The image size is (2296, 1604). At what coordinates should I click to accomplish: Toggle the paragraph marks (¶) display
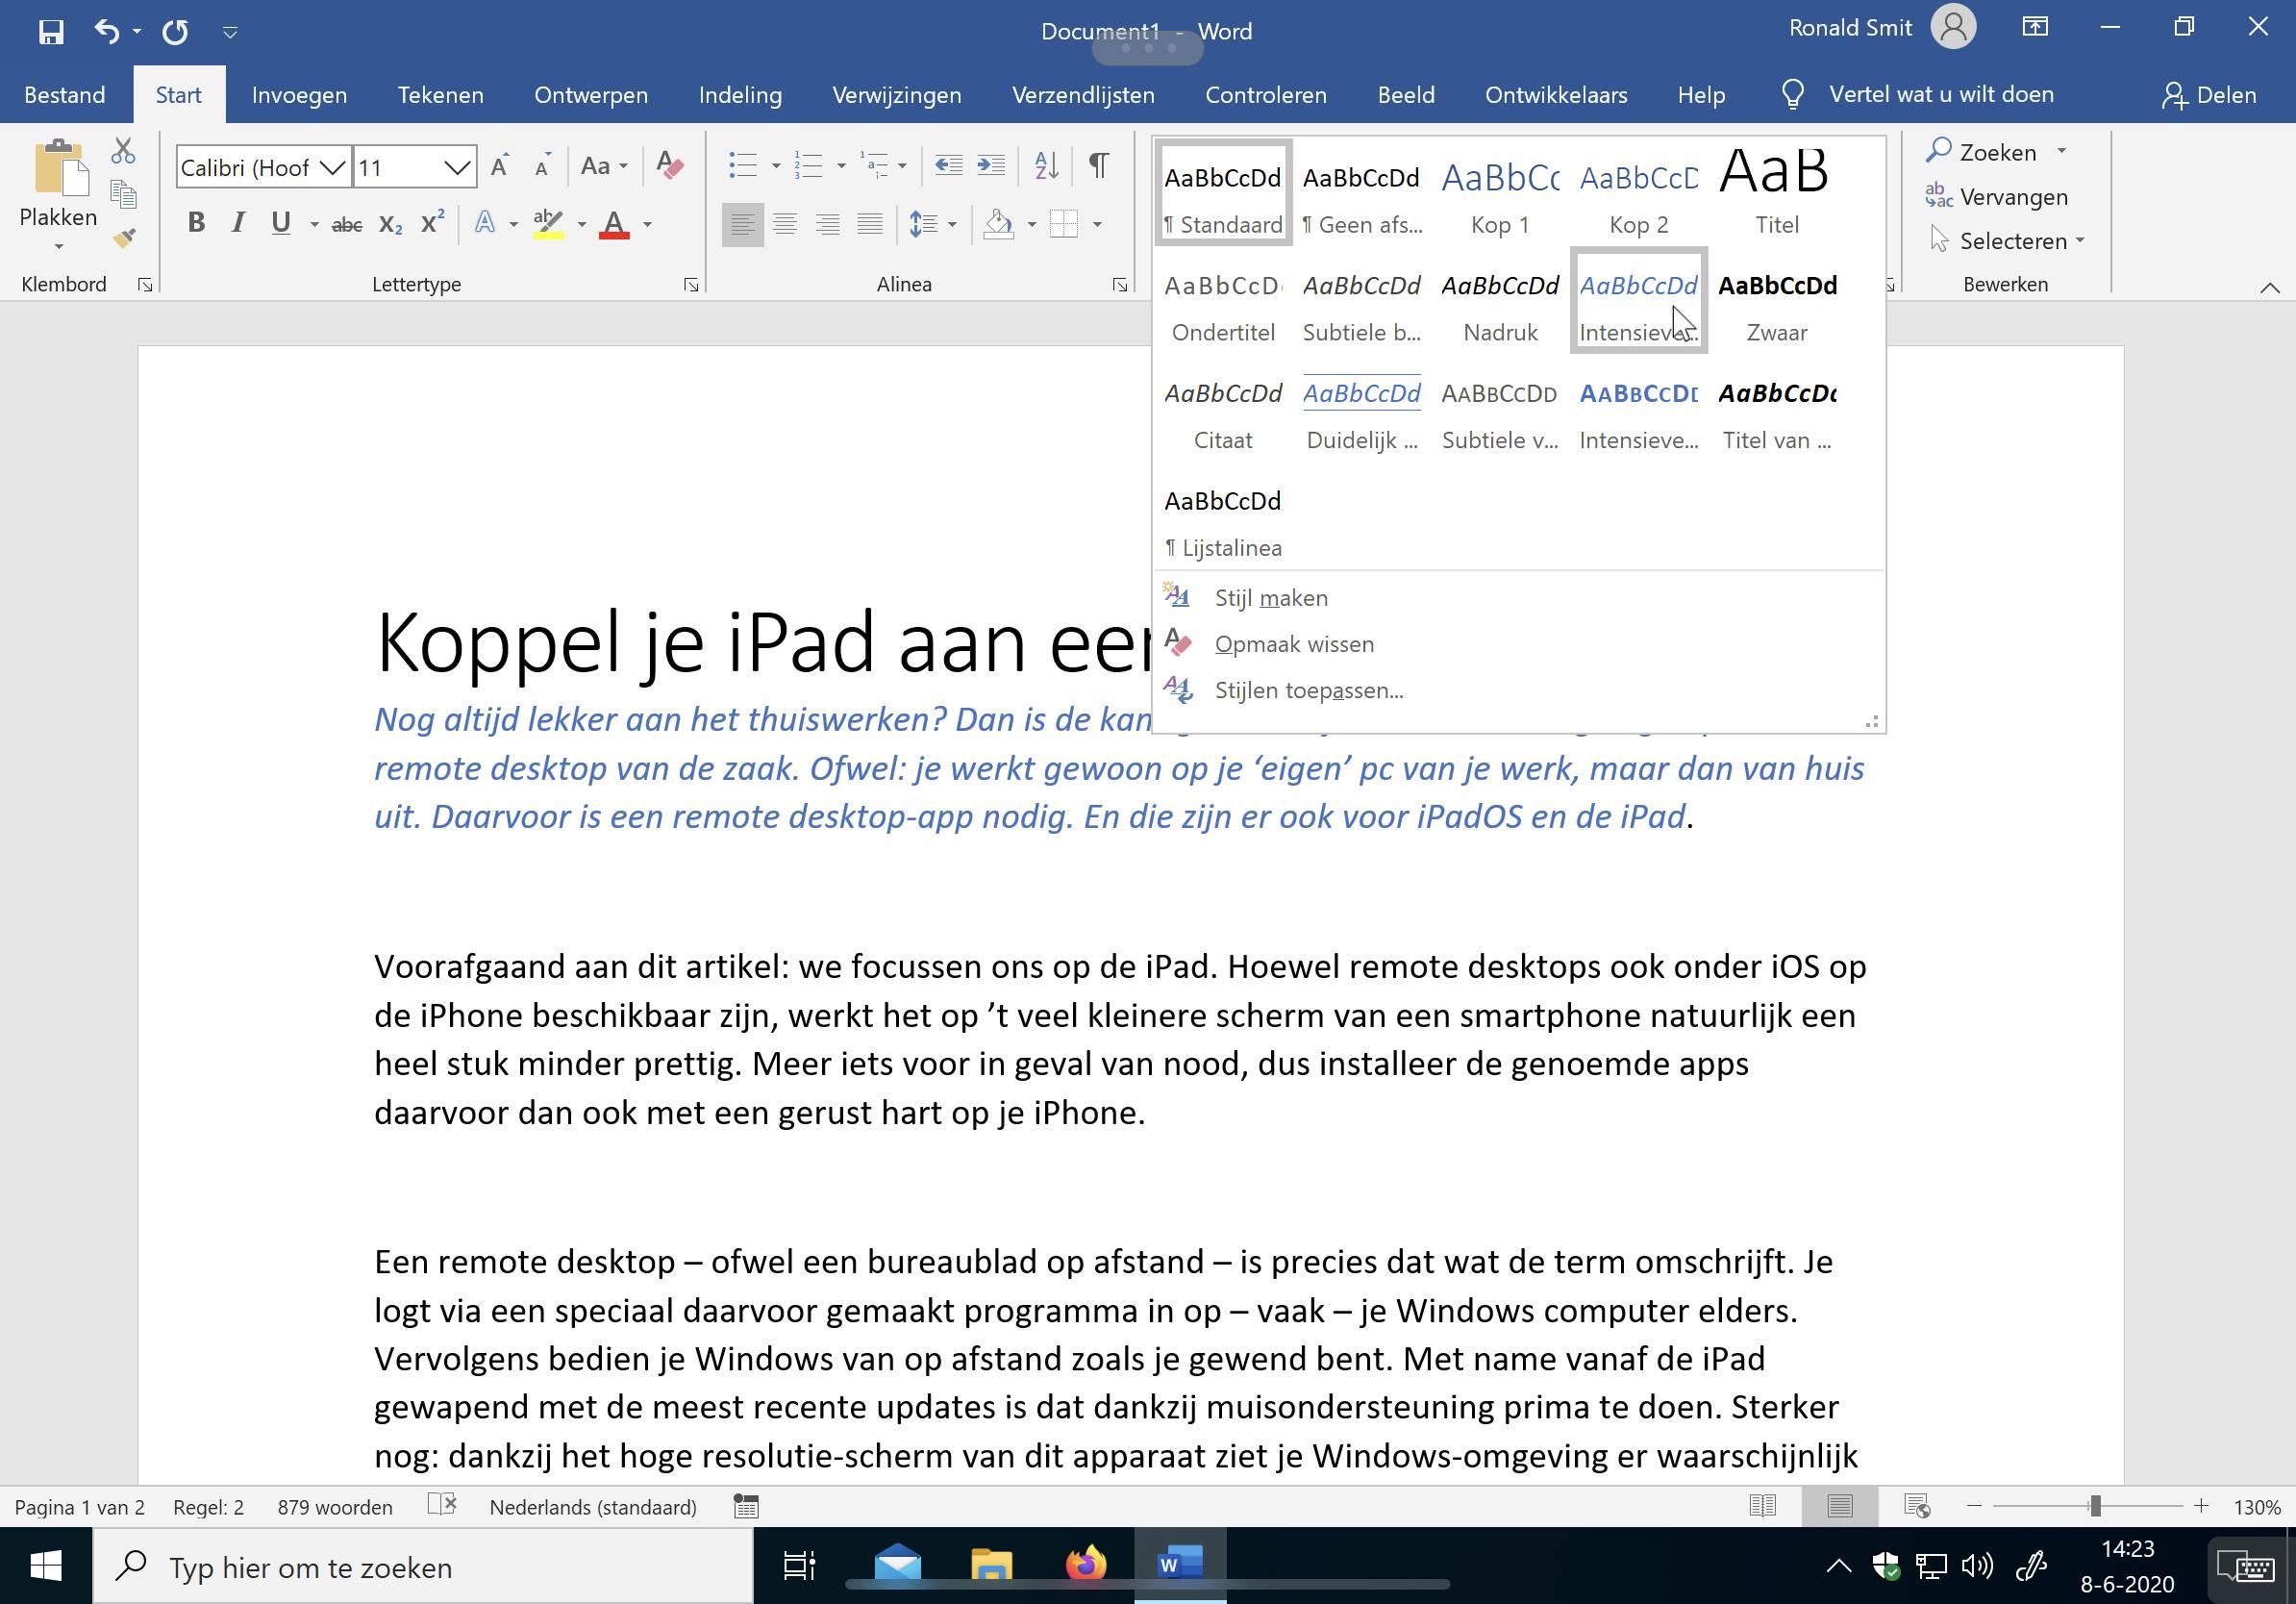tap(1098, 165)
